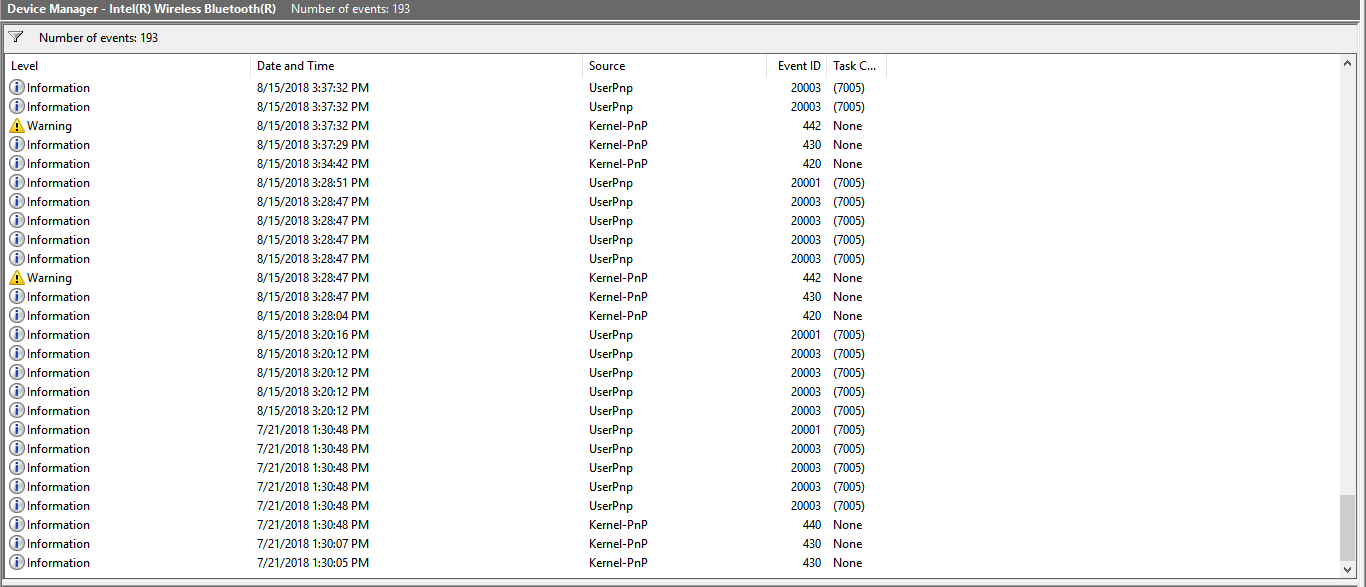
Task: Sort by the Level column header
Action: [x=128, y=66]
